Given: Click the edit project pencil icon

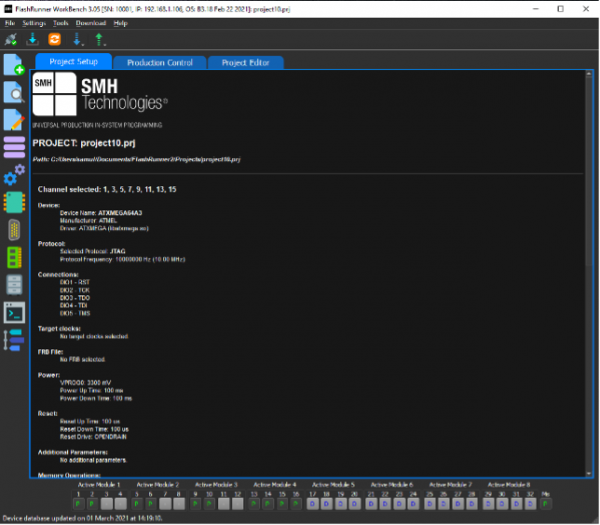Looking at the screenshot, I should tap(14, 121).
